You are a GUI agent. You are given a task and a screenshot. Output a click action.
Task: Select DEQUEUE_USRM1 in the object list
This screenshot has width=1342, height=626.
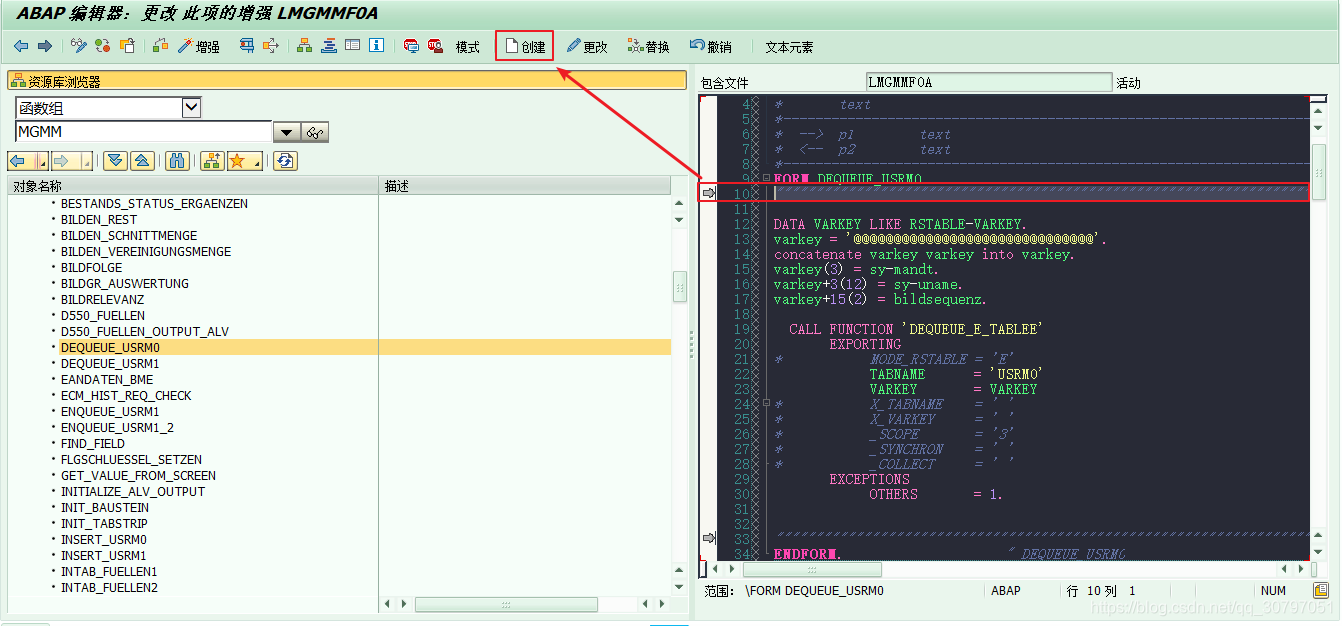click(110, 363)
